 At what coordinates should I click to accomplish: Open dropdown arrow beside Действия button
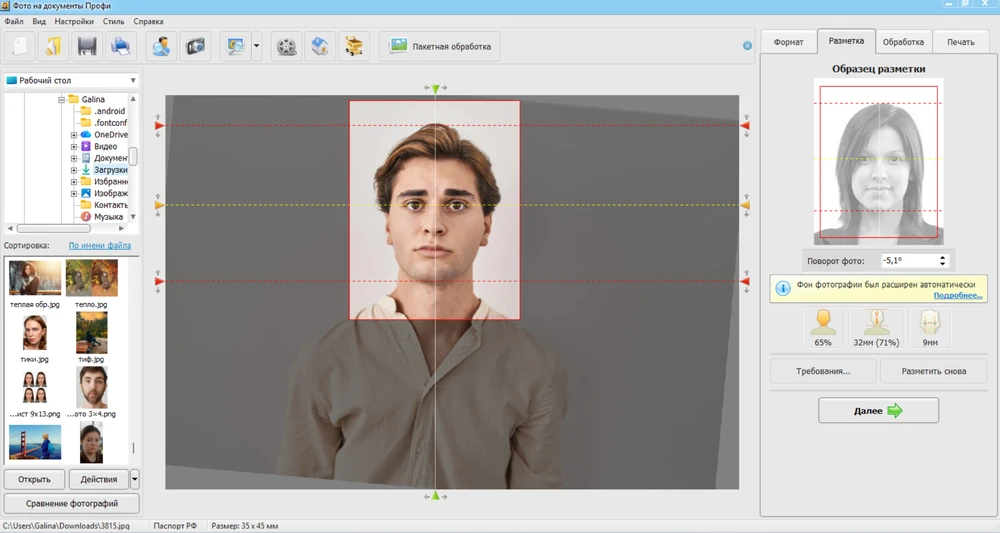(x=135, y=479)
